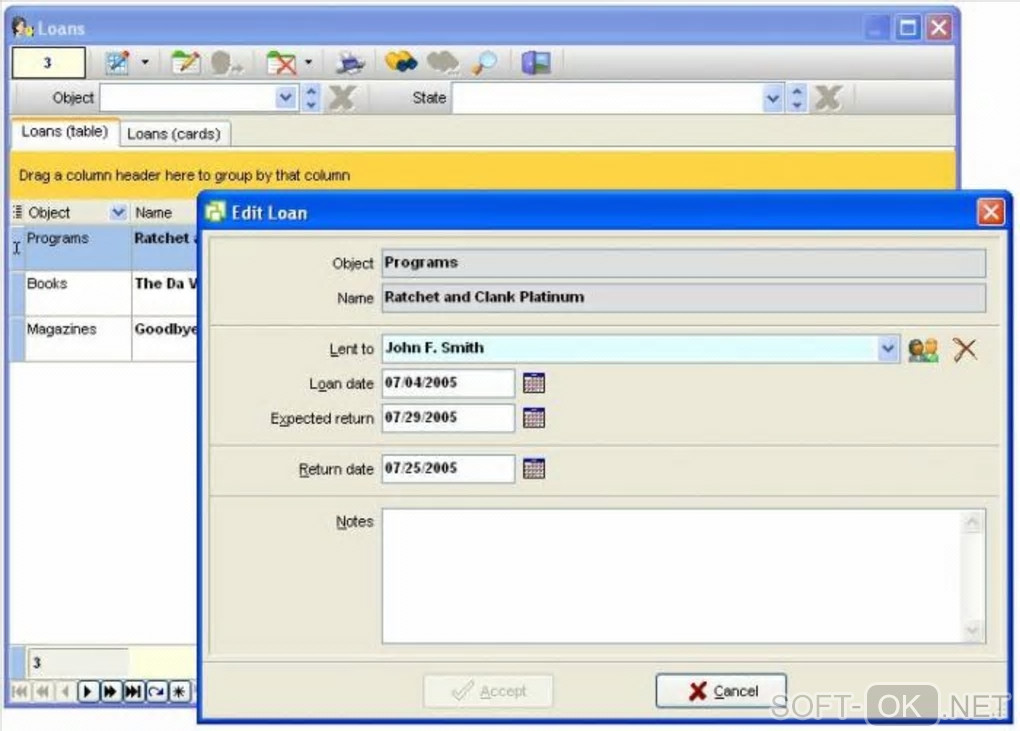This screenshot has width=1020, height=731.
Task: Open the Lent to dropdown list
Action: point(887,349)
